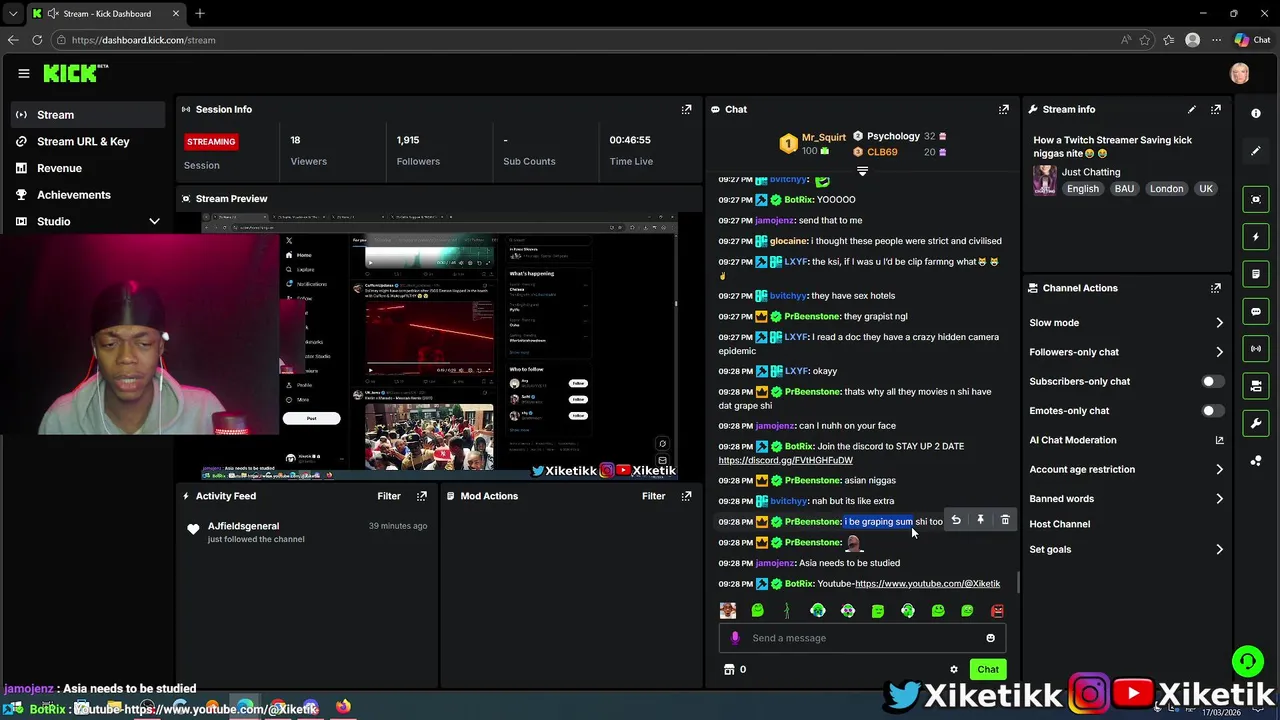Open the emoji picker in message box
1280x720 pixels.
click(990, 638)
